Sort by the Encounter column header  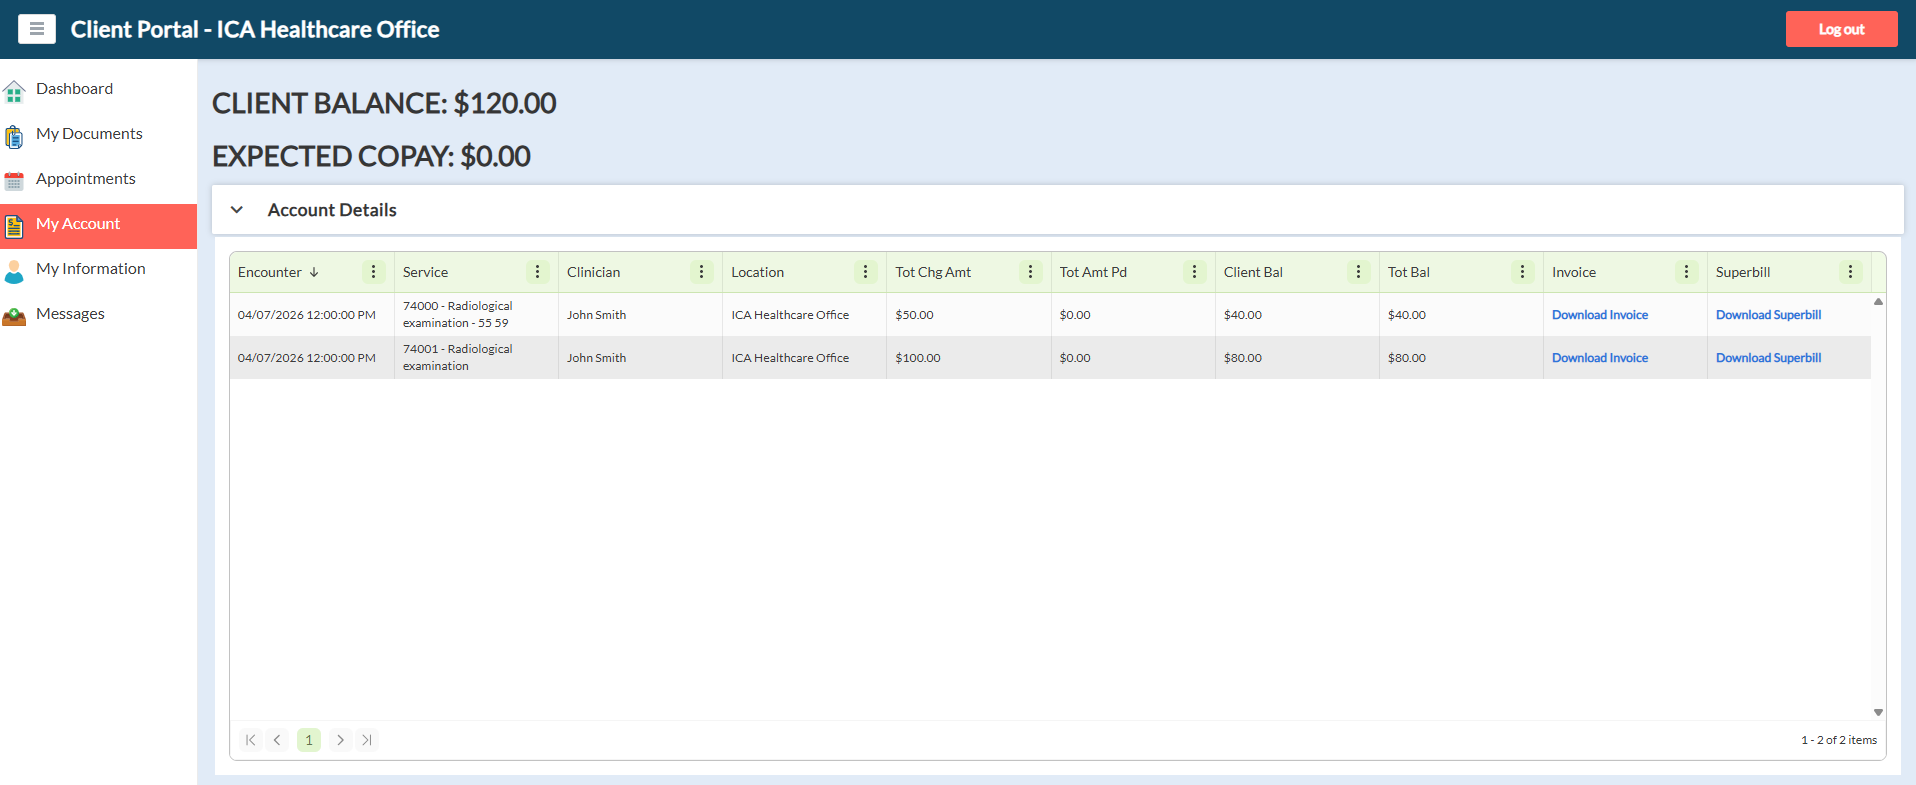[270, 272]
